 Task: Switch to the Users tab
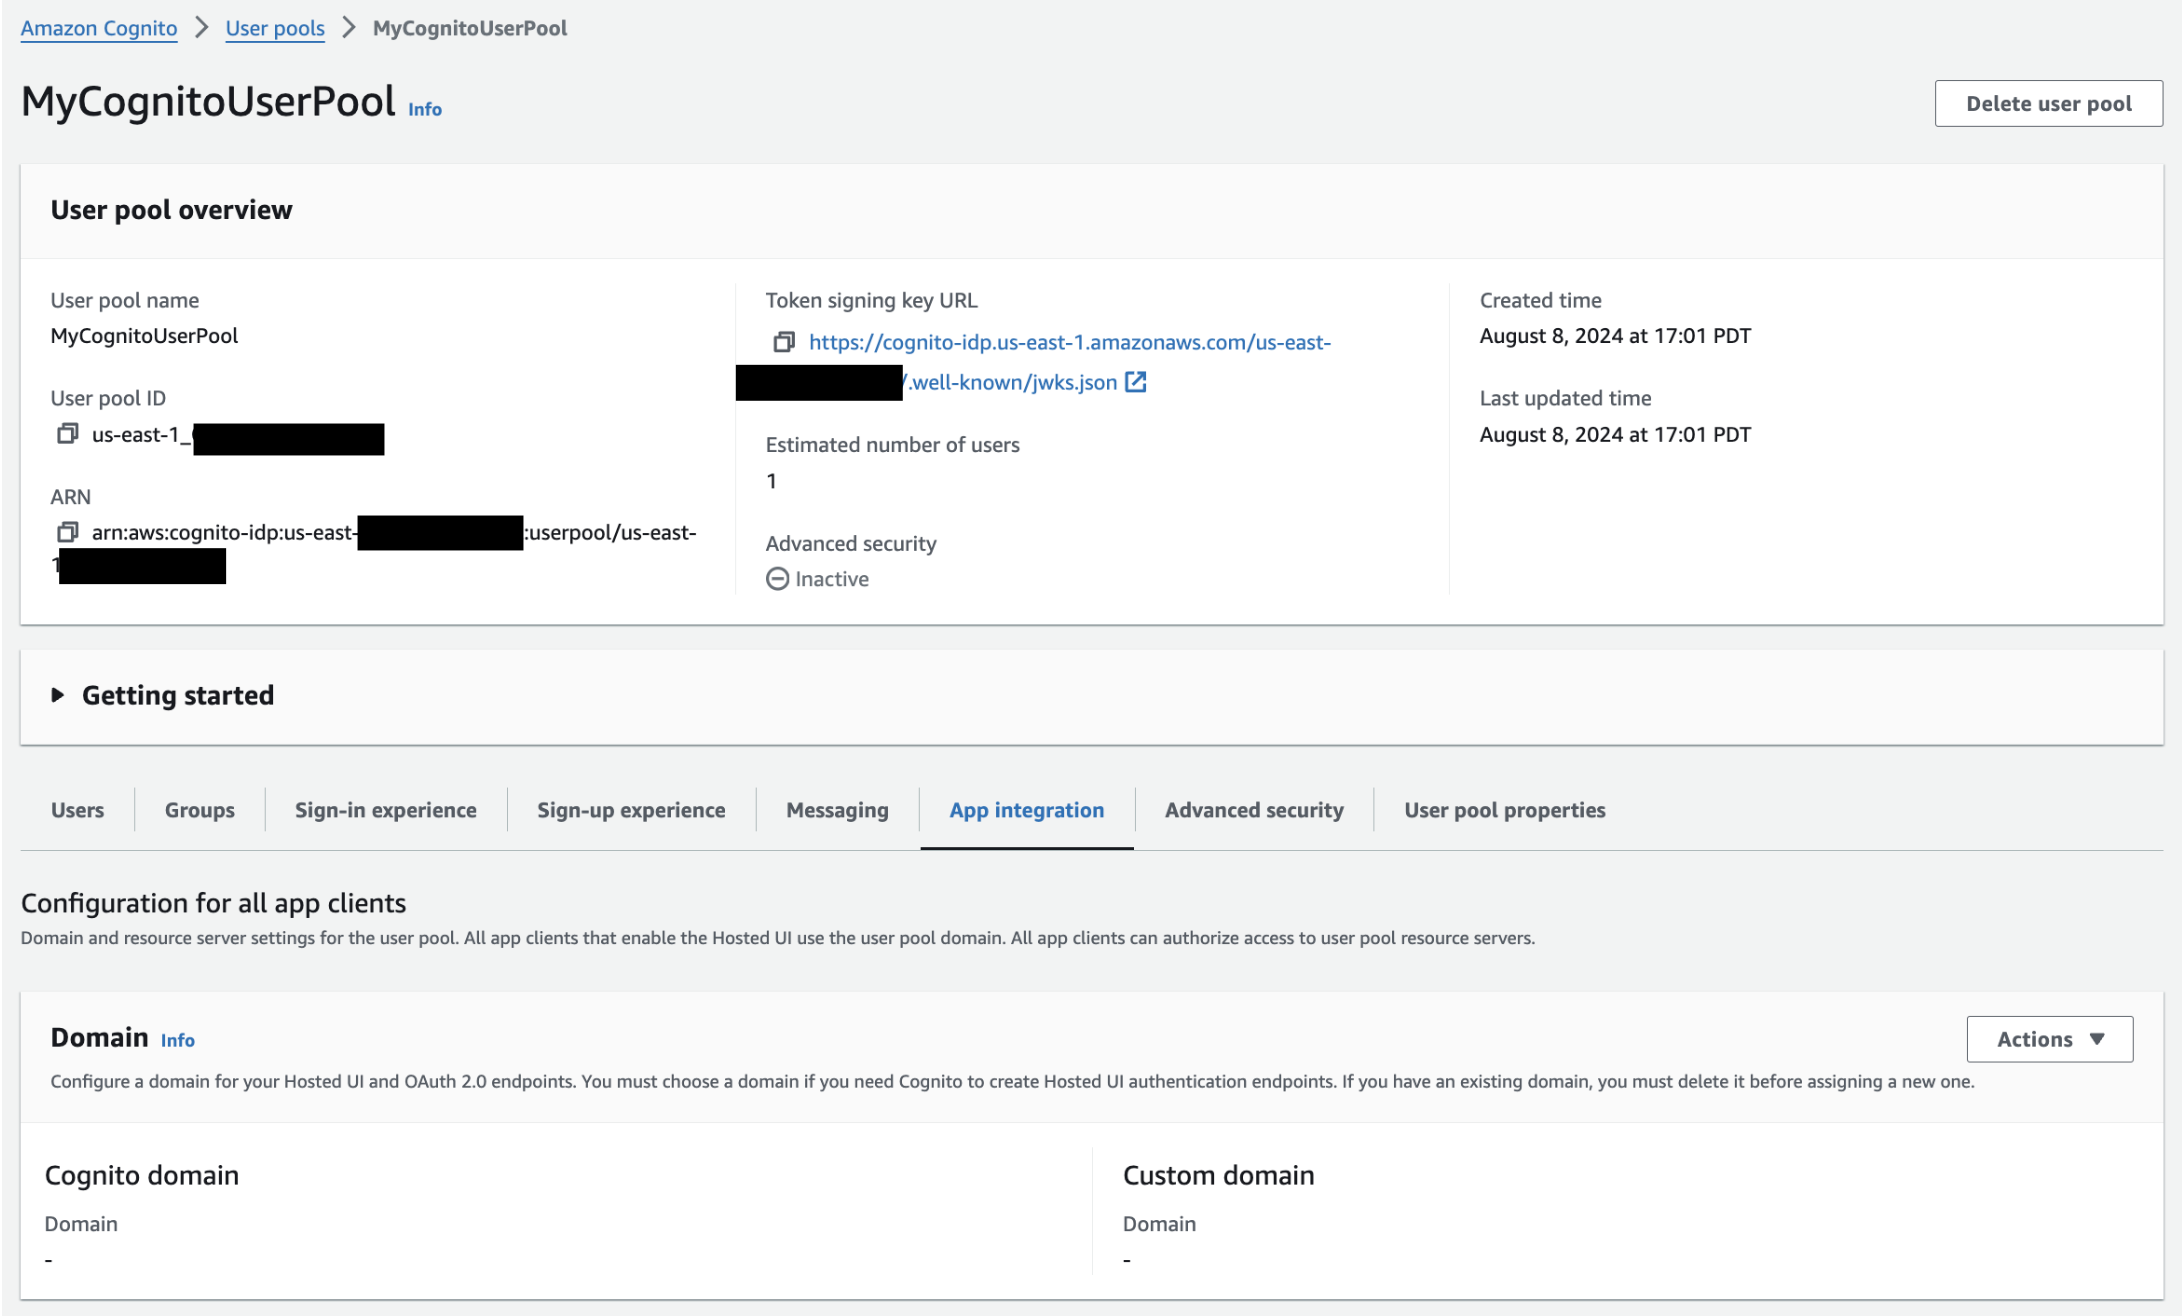pos(77,810)
